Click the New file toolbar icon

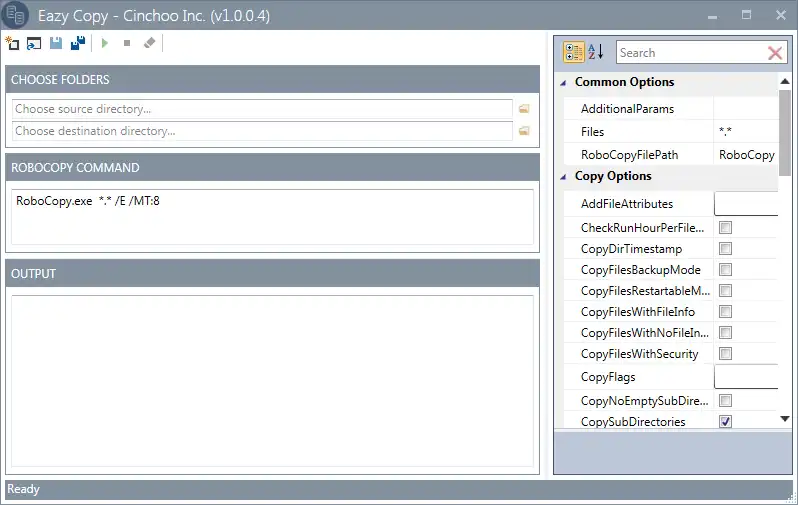pyautogui.click(x=12, y=43)
